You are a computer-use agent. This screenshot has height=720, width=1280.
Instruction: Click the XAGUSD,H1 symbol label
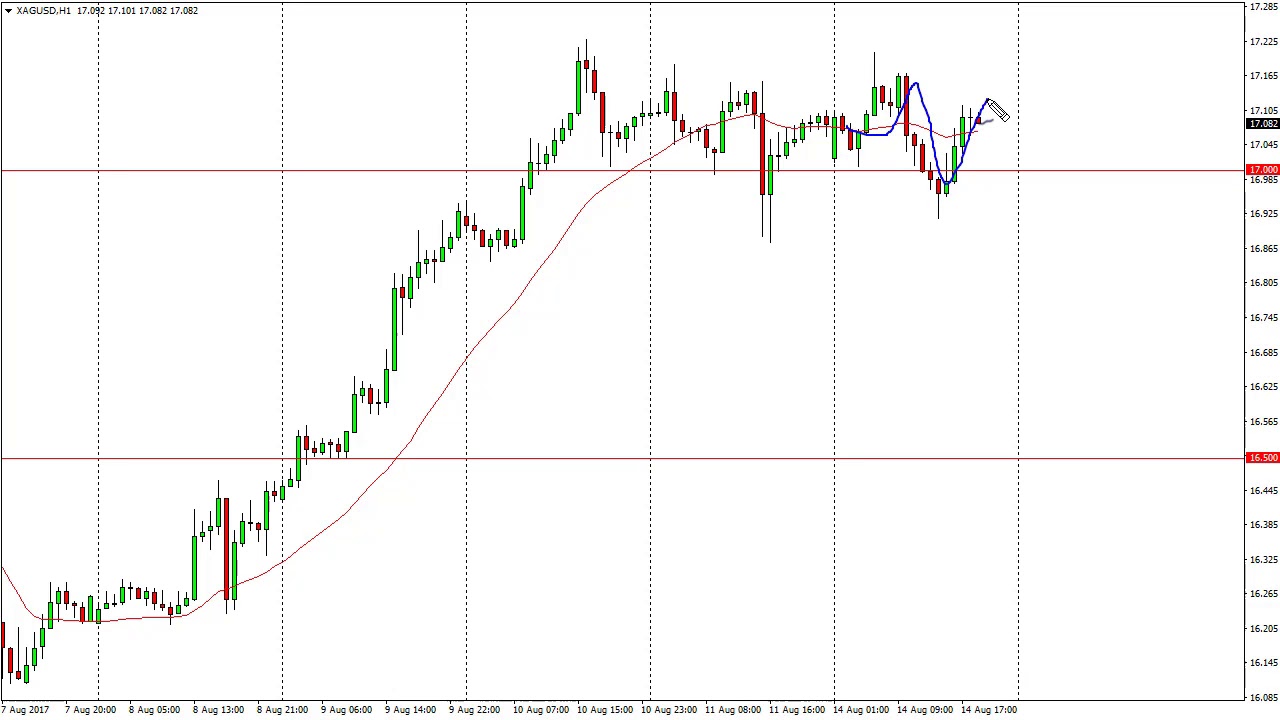click(x=44, y=11)
